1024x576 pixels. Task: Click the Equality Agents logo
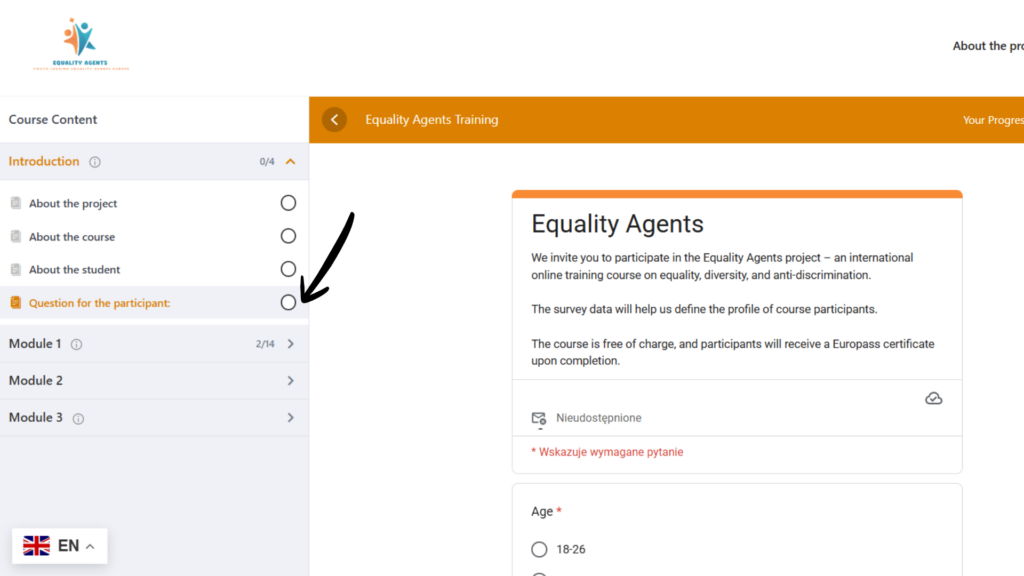80,44
